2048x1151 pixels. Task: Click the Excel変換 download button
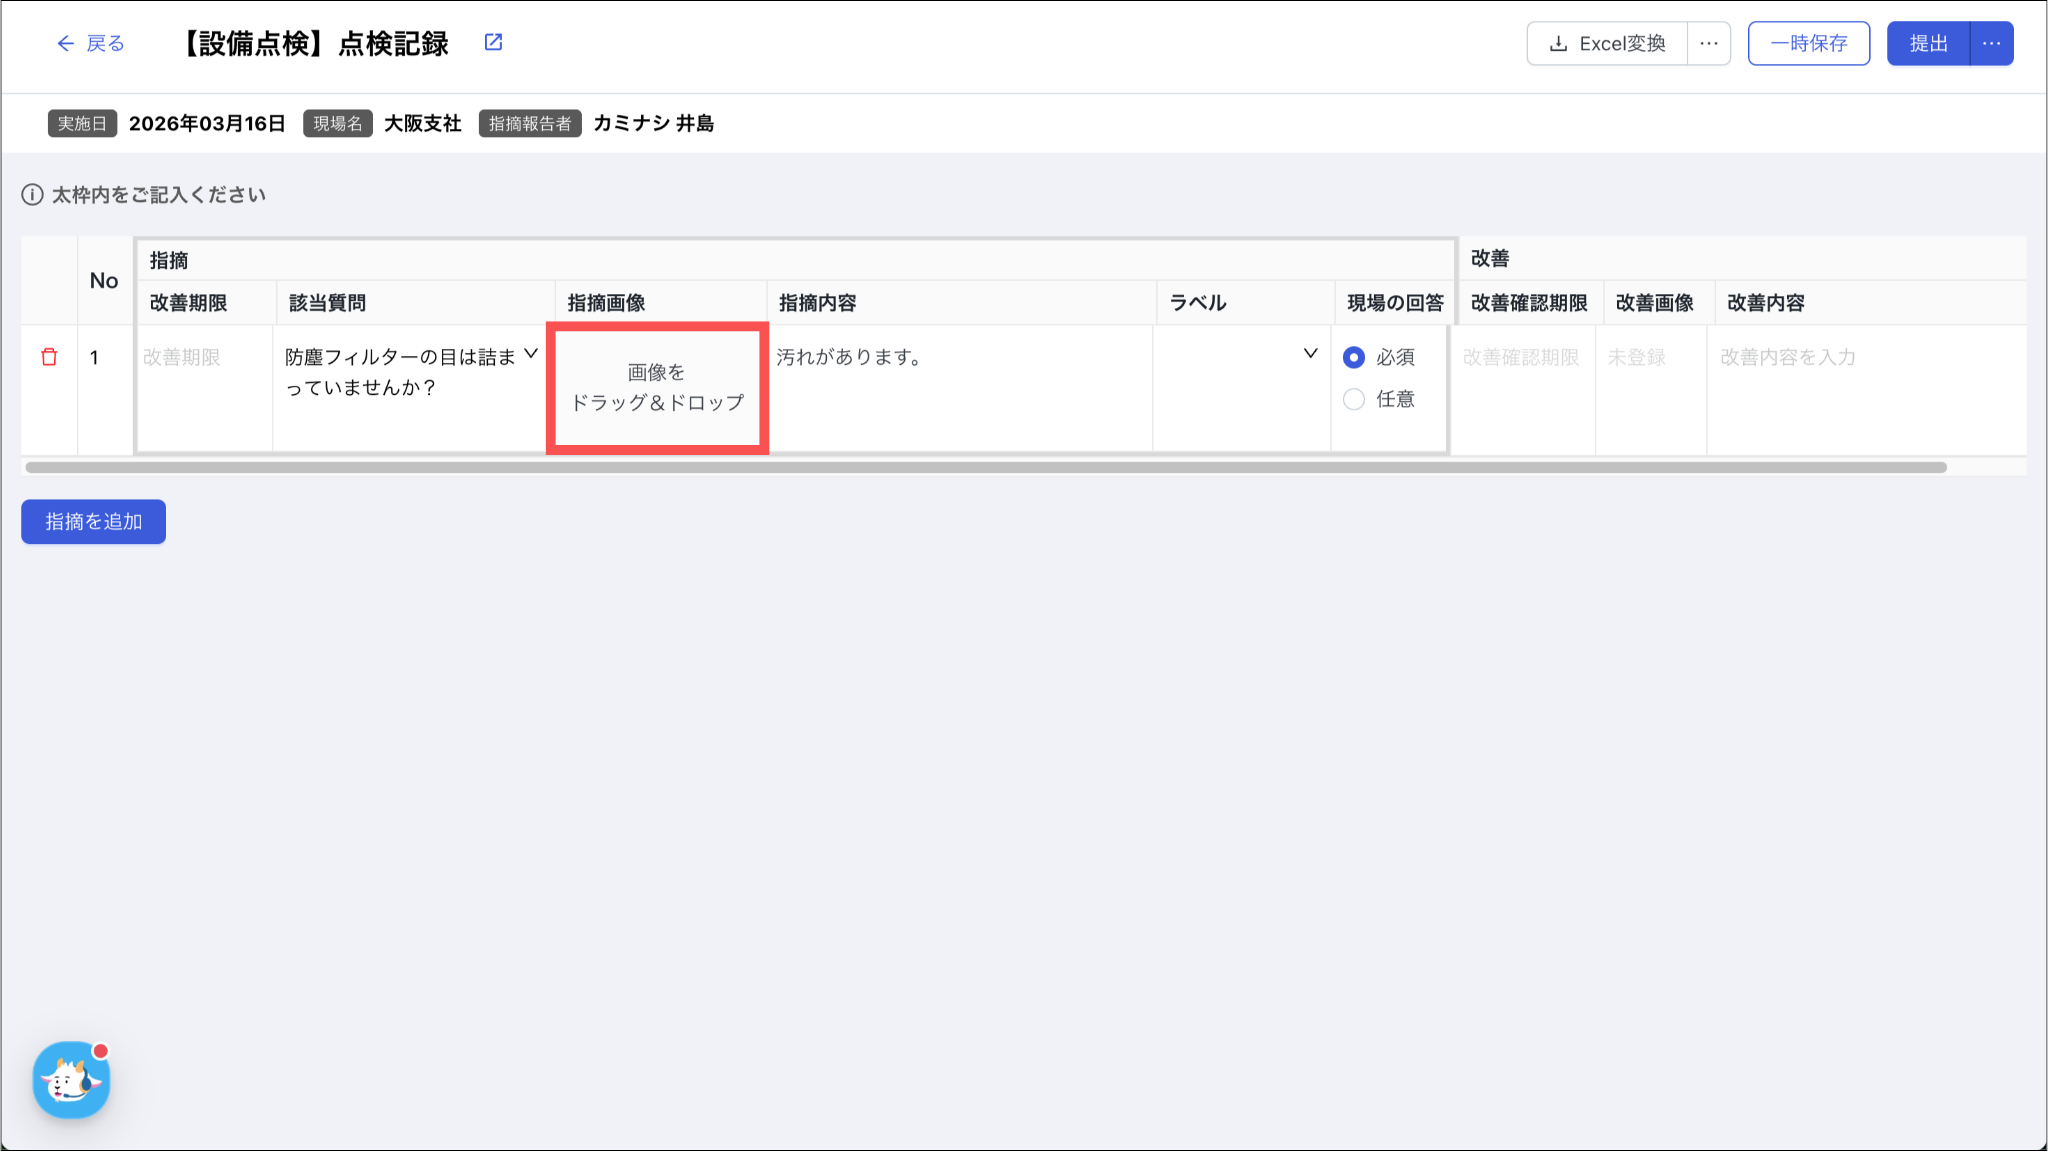pyautogui.click(x=1607, y=43)
